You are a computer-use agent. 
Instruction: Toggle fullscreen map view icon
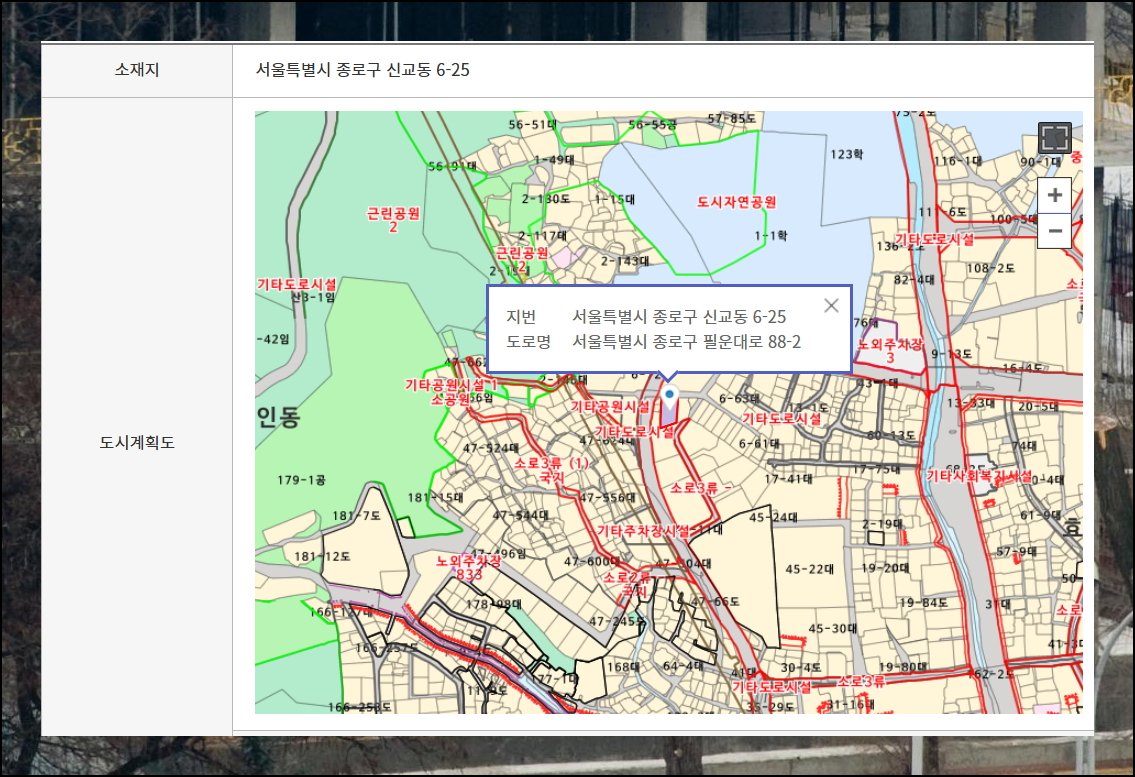(1055, 138)
